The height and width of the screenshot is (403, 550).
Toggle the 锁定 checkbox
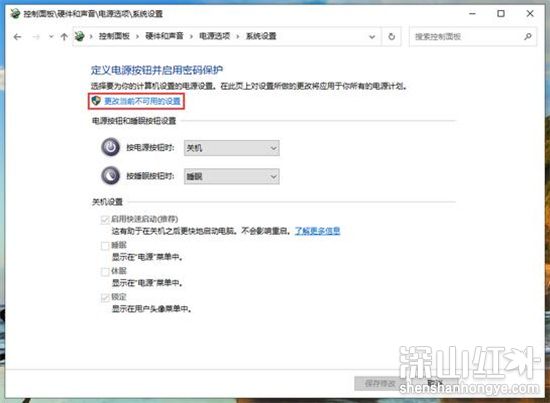point(105,297)
